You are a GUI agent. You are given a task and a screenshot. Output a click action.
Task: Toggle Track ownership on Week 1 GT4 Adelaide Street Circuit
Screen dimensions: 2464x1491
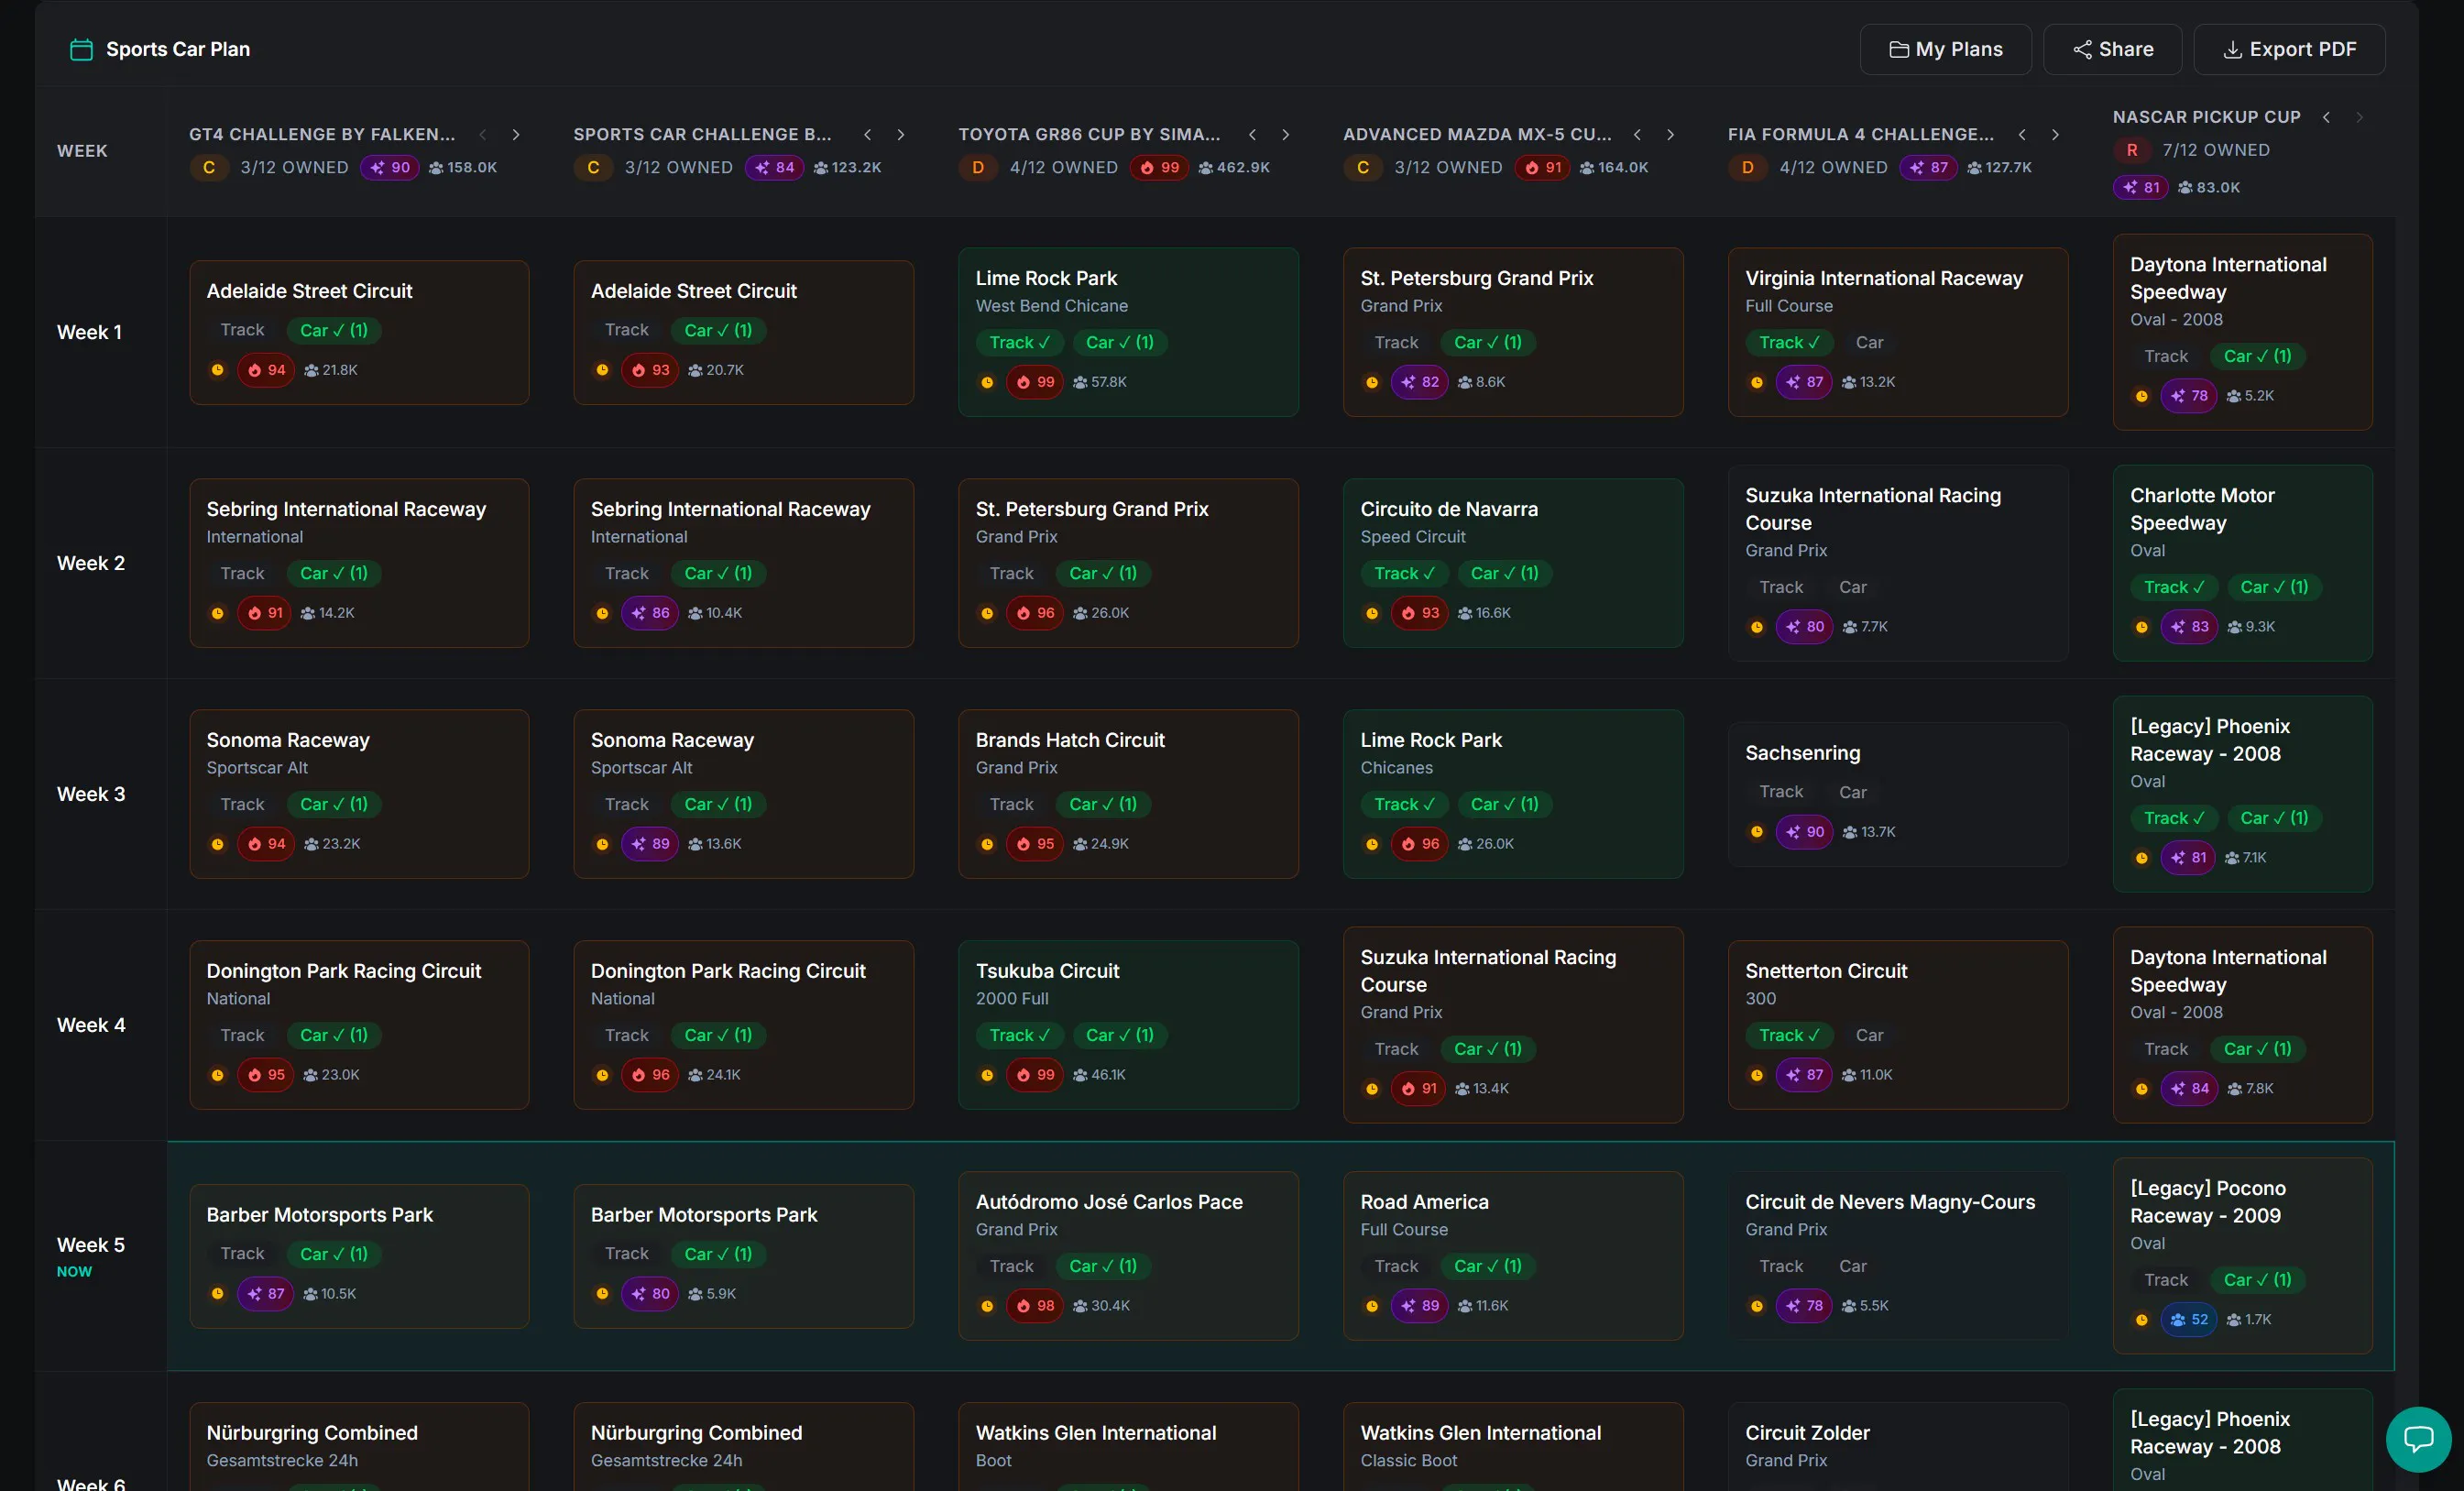242,330
